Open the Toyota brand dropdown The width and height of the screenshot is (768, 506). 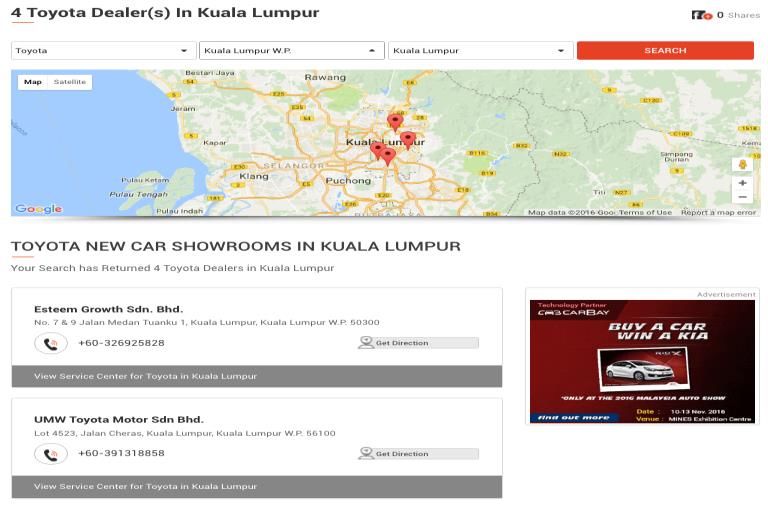pyautogui.click(x=103, y=50)
